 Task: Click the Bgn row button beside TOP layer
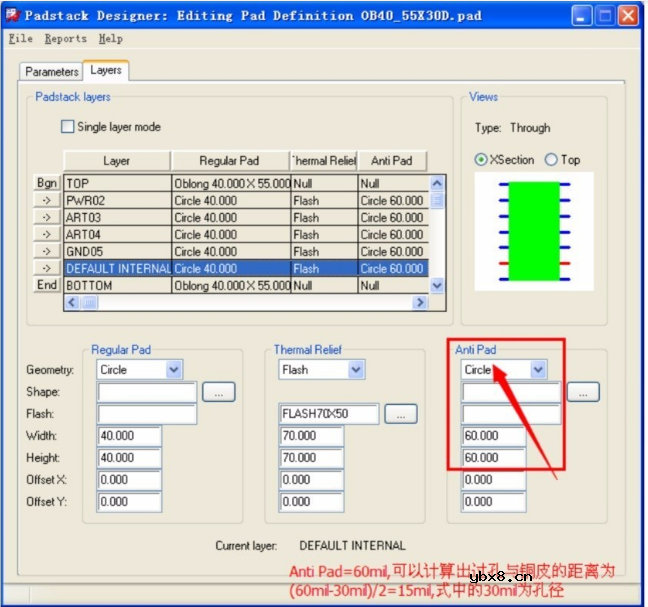pos(47,184)
